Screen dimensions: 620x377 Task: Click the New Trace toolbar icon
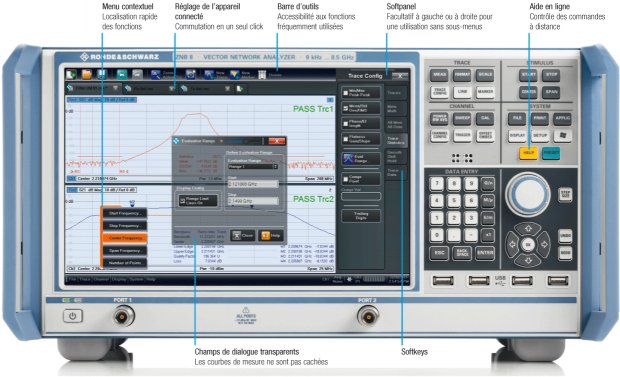click(209, 75)
